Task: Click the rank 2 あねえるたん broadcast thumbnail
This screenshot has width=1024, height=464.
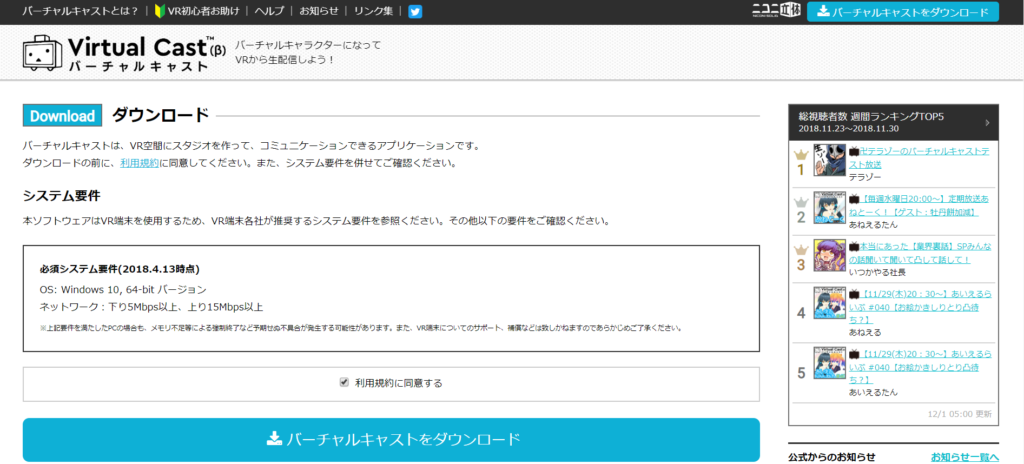Action: pos(830,208)
